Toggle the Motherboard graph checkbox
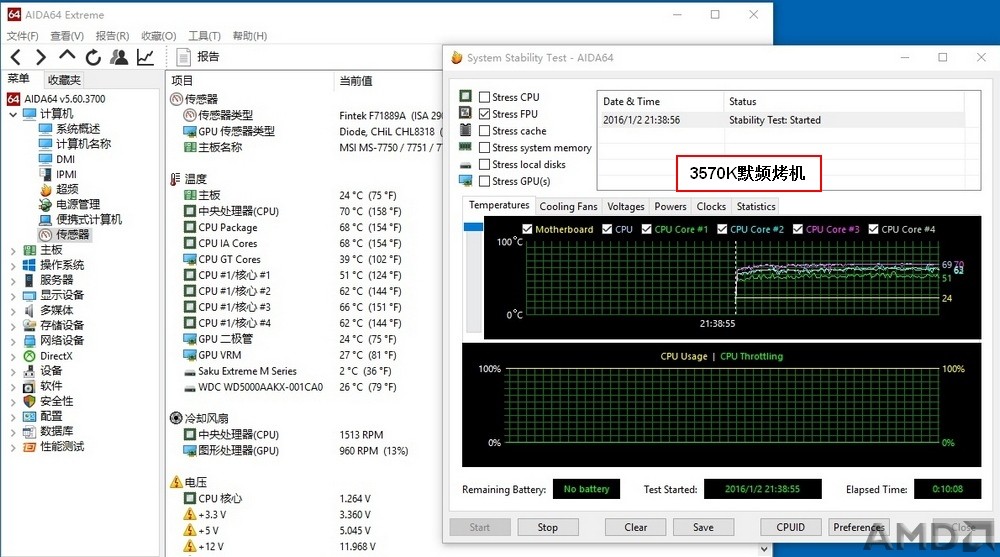This screenshot has width=1000, height=557. pos(527,229)
